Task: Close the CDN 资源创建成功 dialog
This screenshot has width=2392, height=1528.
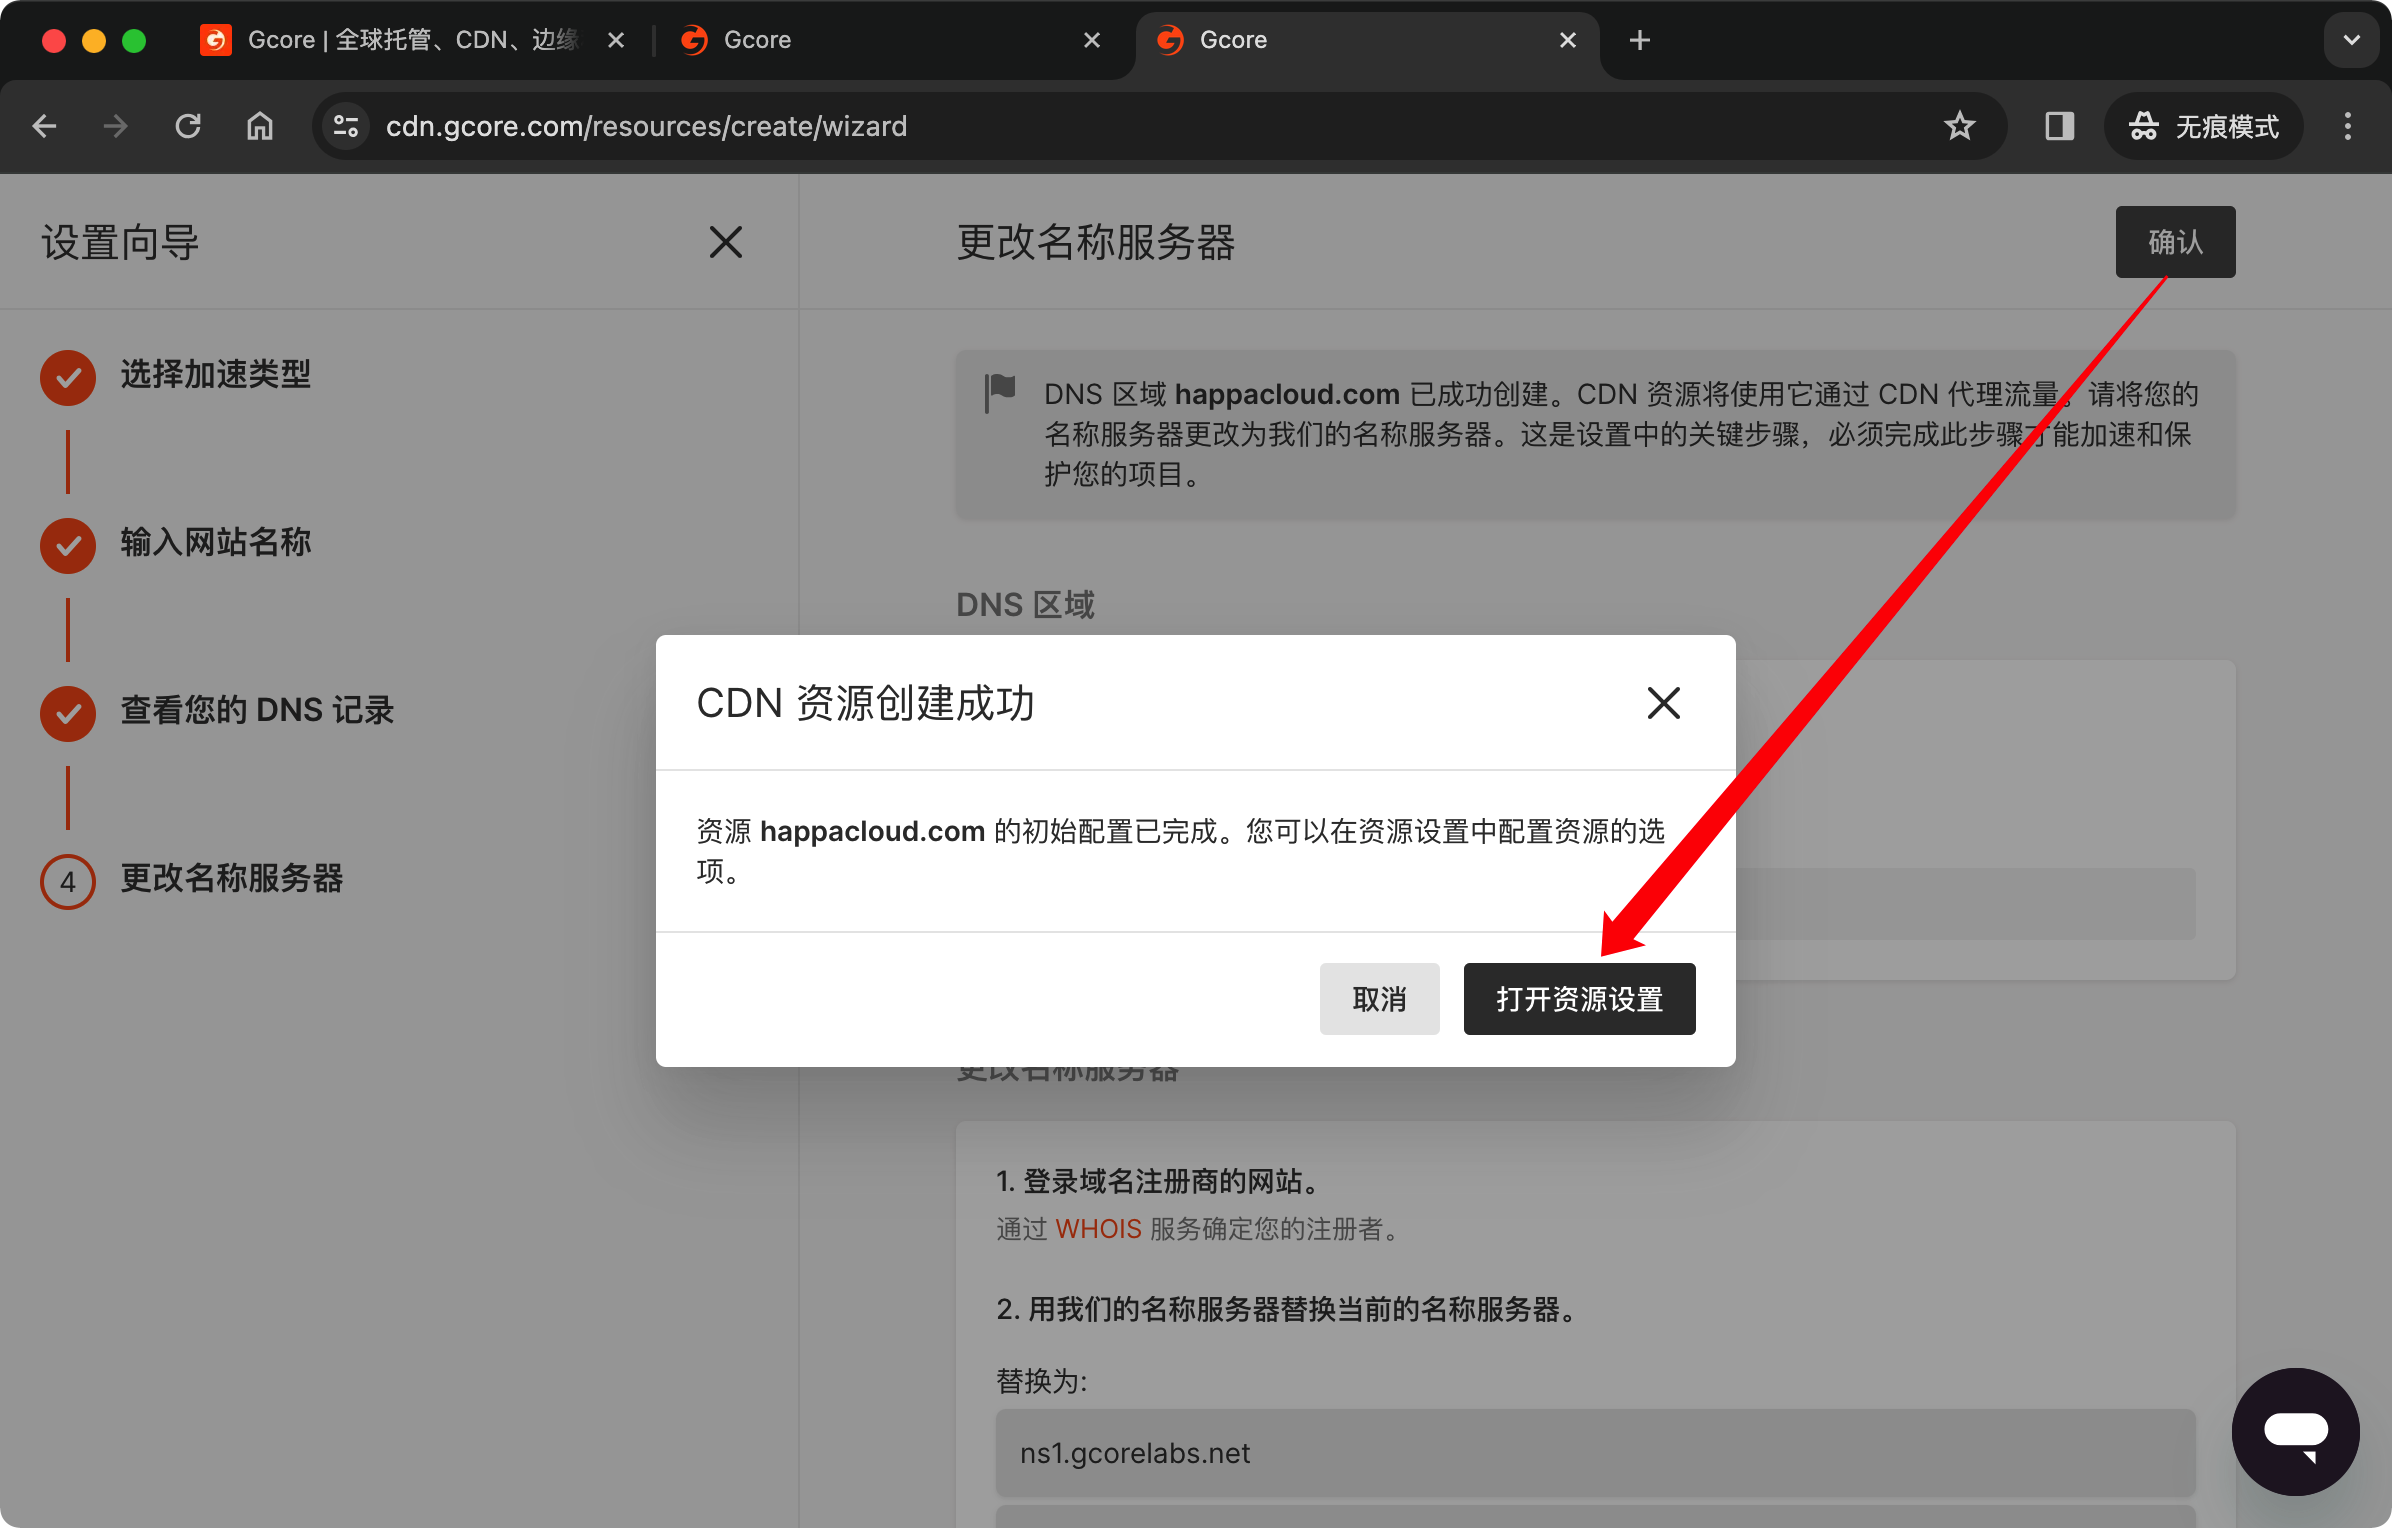Action: coord(1664,703)
